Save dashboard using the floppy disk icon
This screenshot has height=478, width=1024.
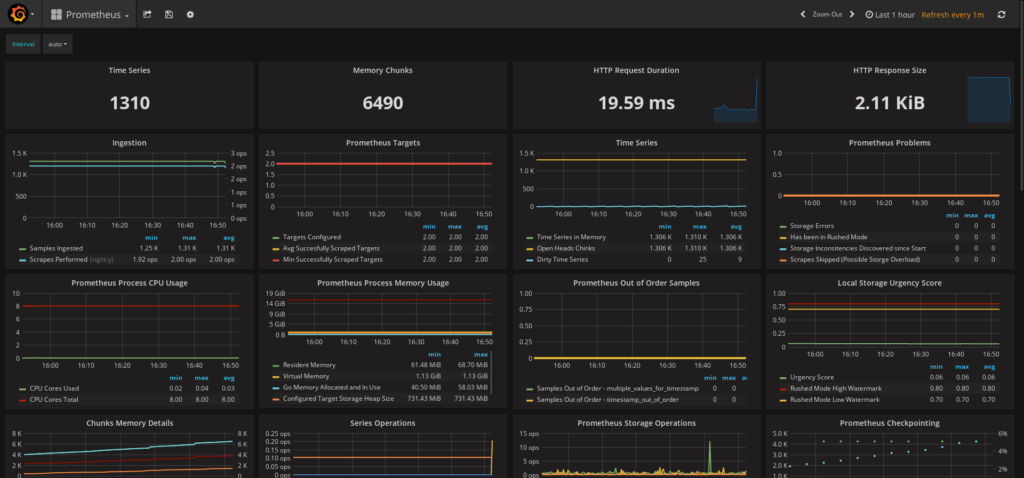(168, 14)
